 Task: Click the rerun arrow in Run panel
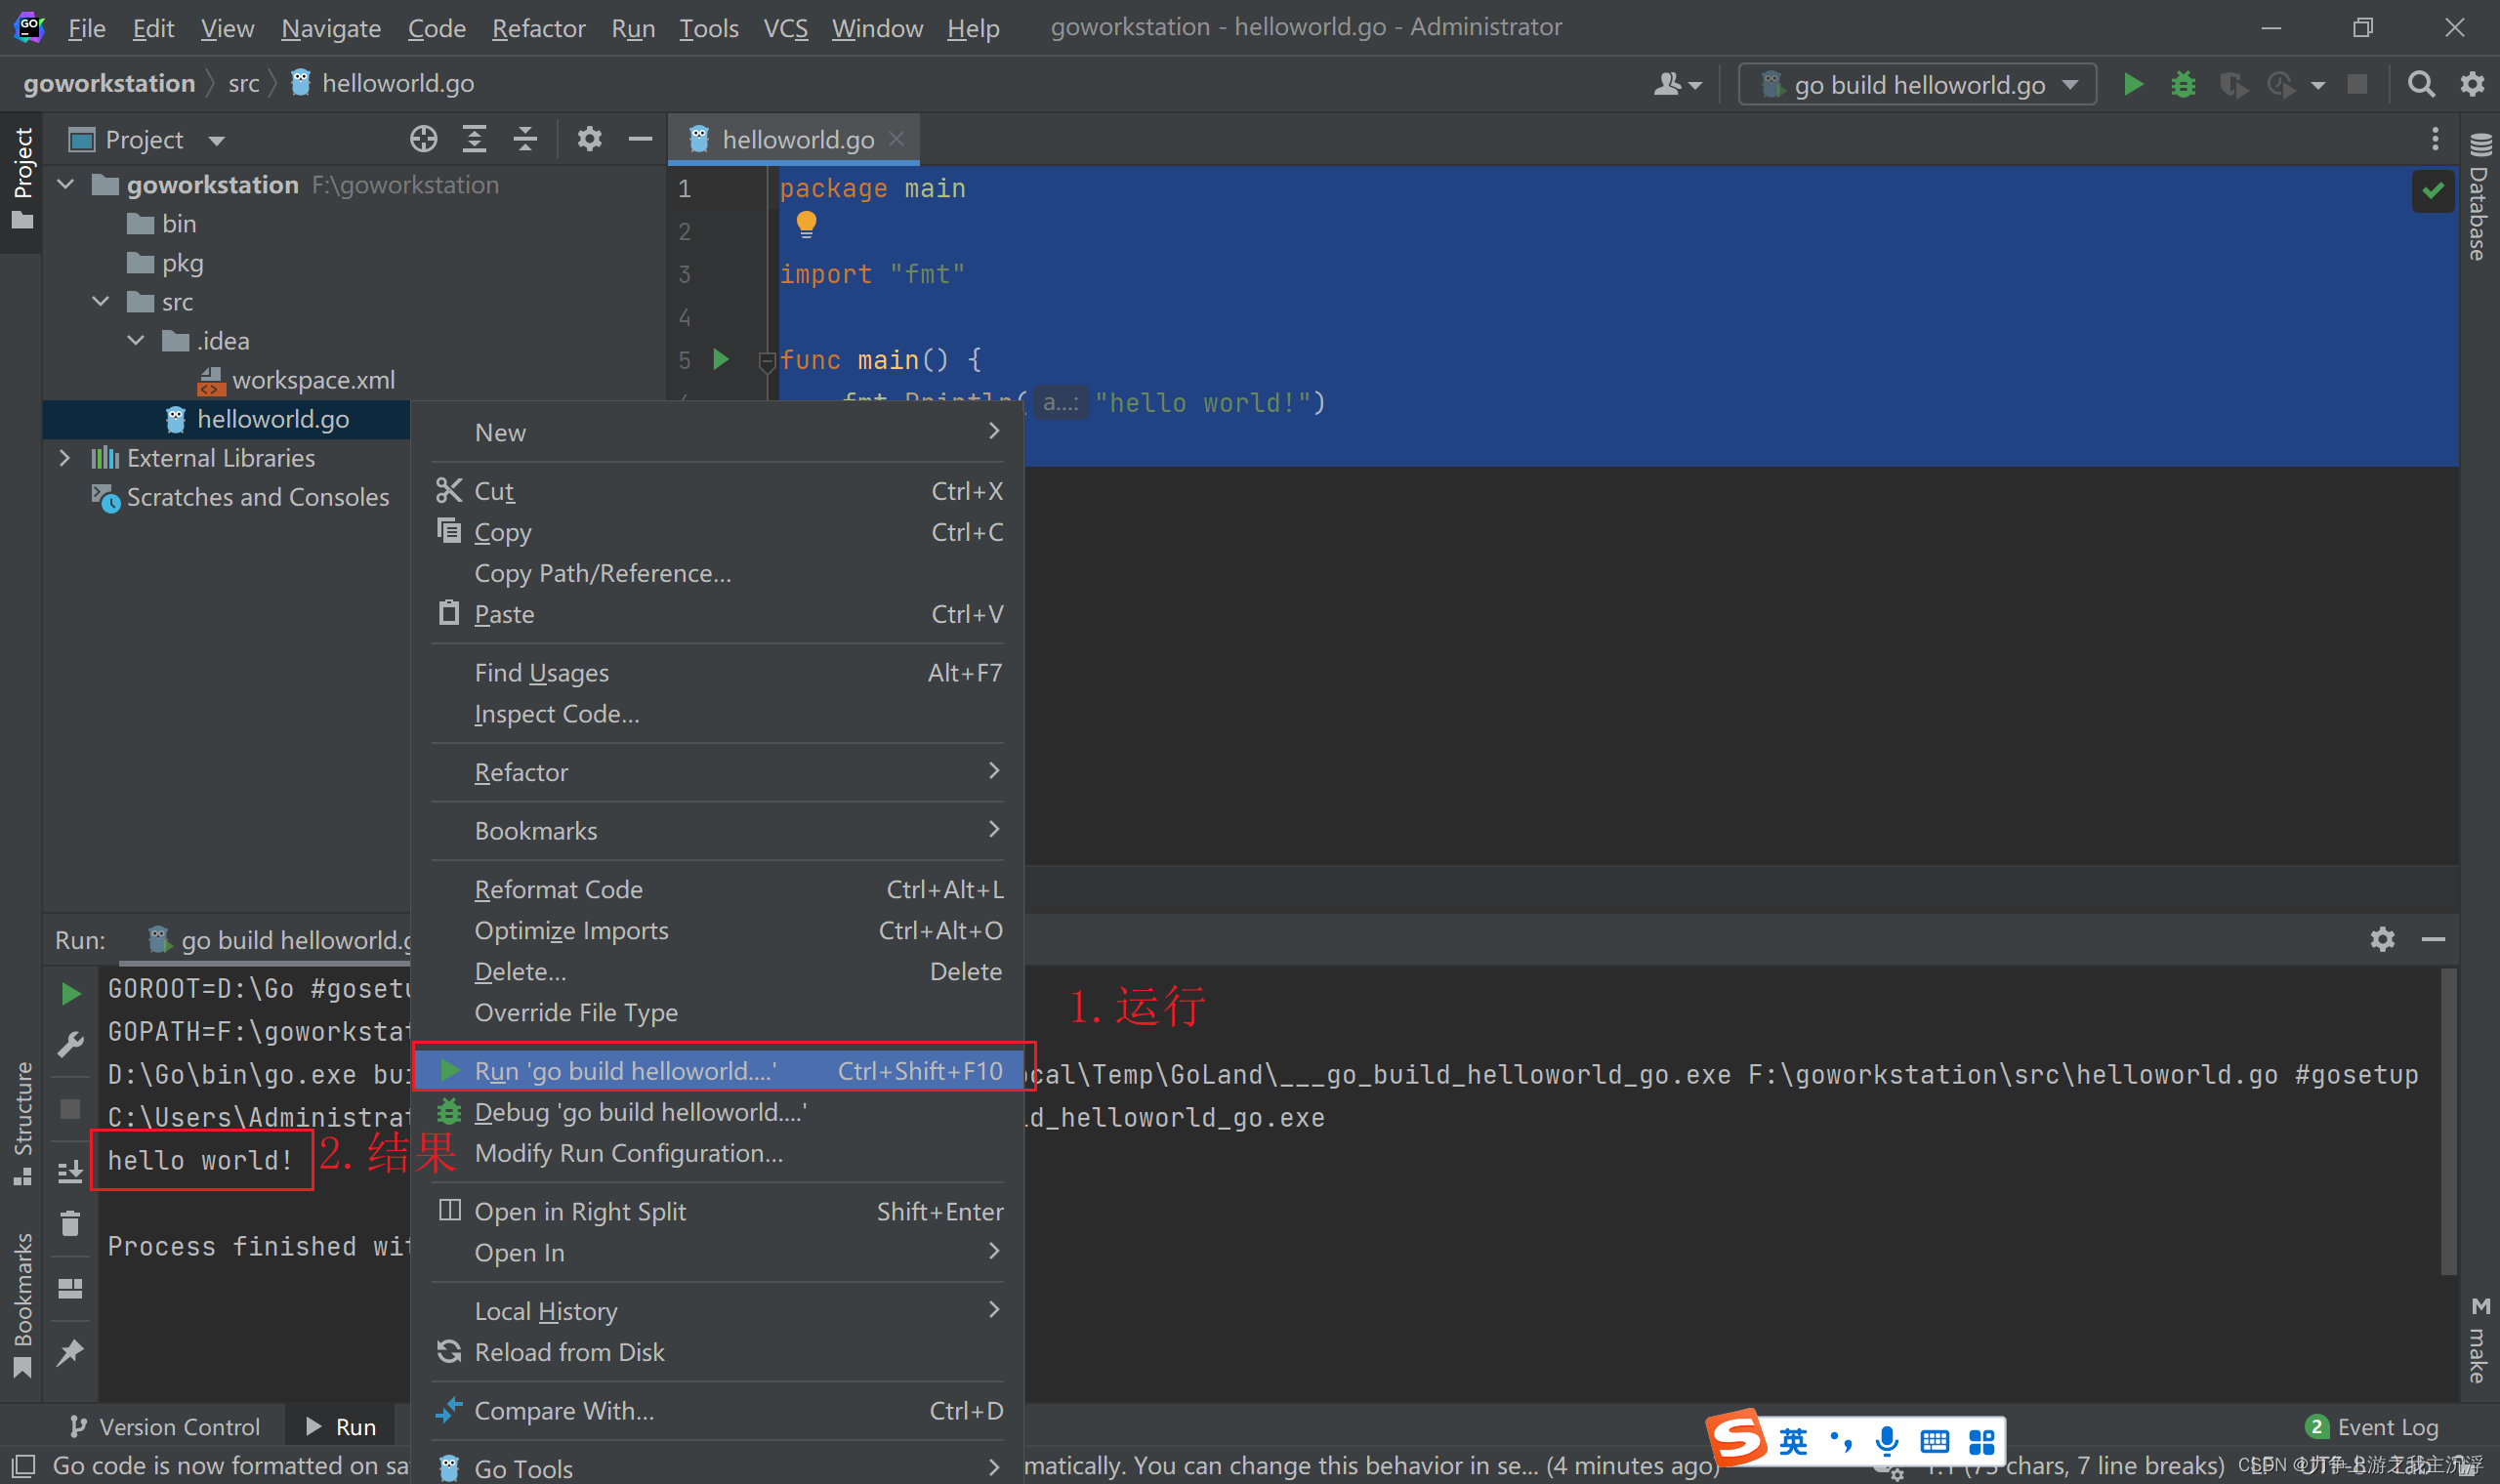[x=70, y=993]
